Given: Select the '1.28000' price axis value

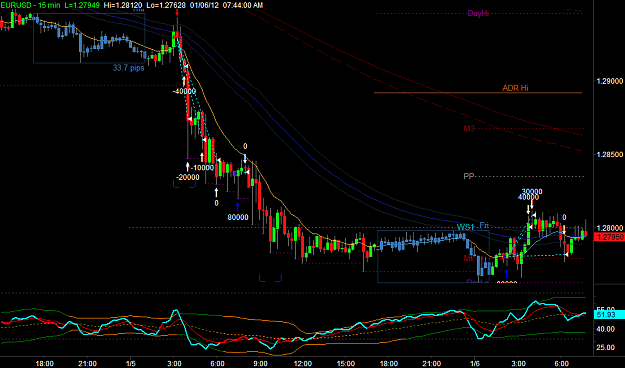Looking at the screenshot, I should pyautogui.click(x=609, y=228).
